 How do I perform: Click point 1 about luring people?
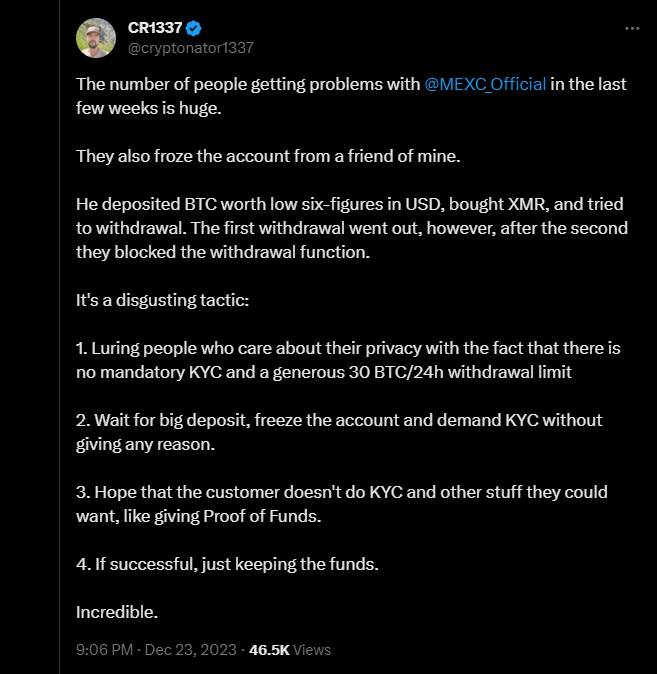(x=348, y=360)
